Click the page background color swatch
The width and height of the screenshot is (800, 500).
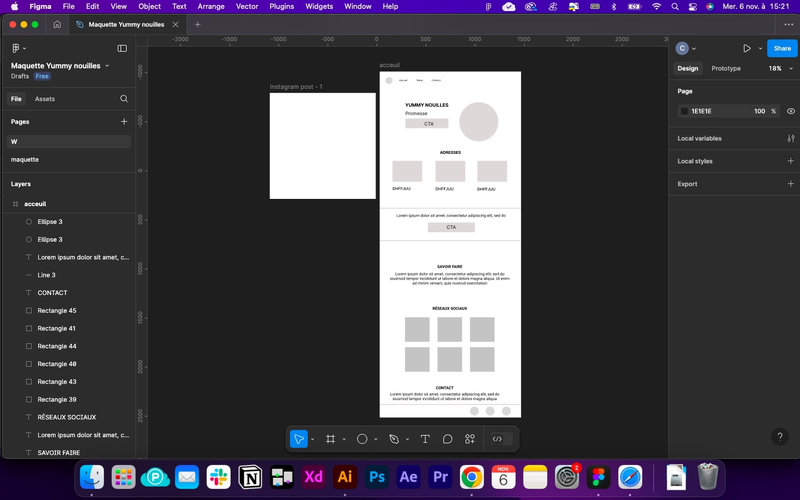point(684,111)
